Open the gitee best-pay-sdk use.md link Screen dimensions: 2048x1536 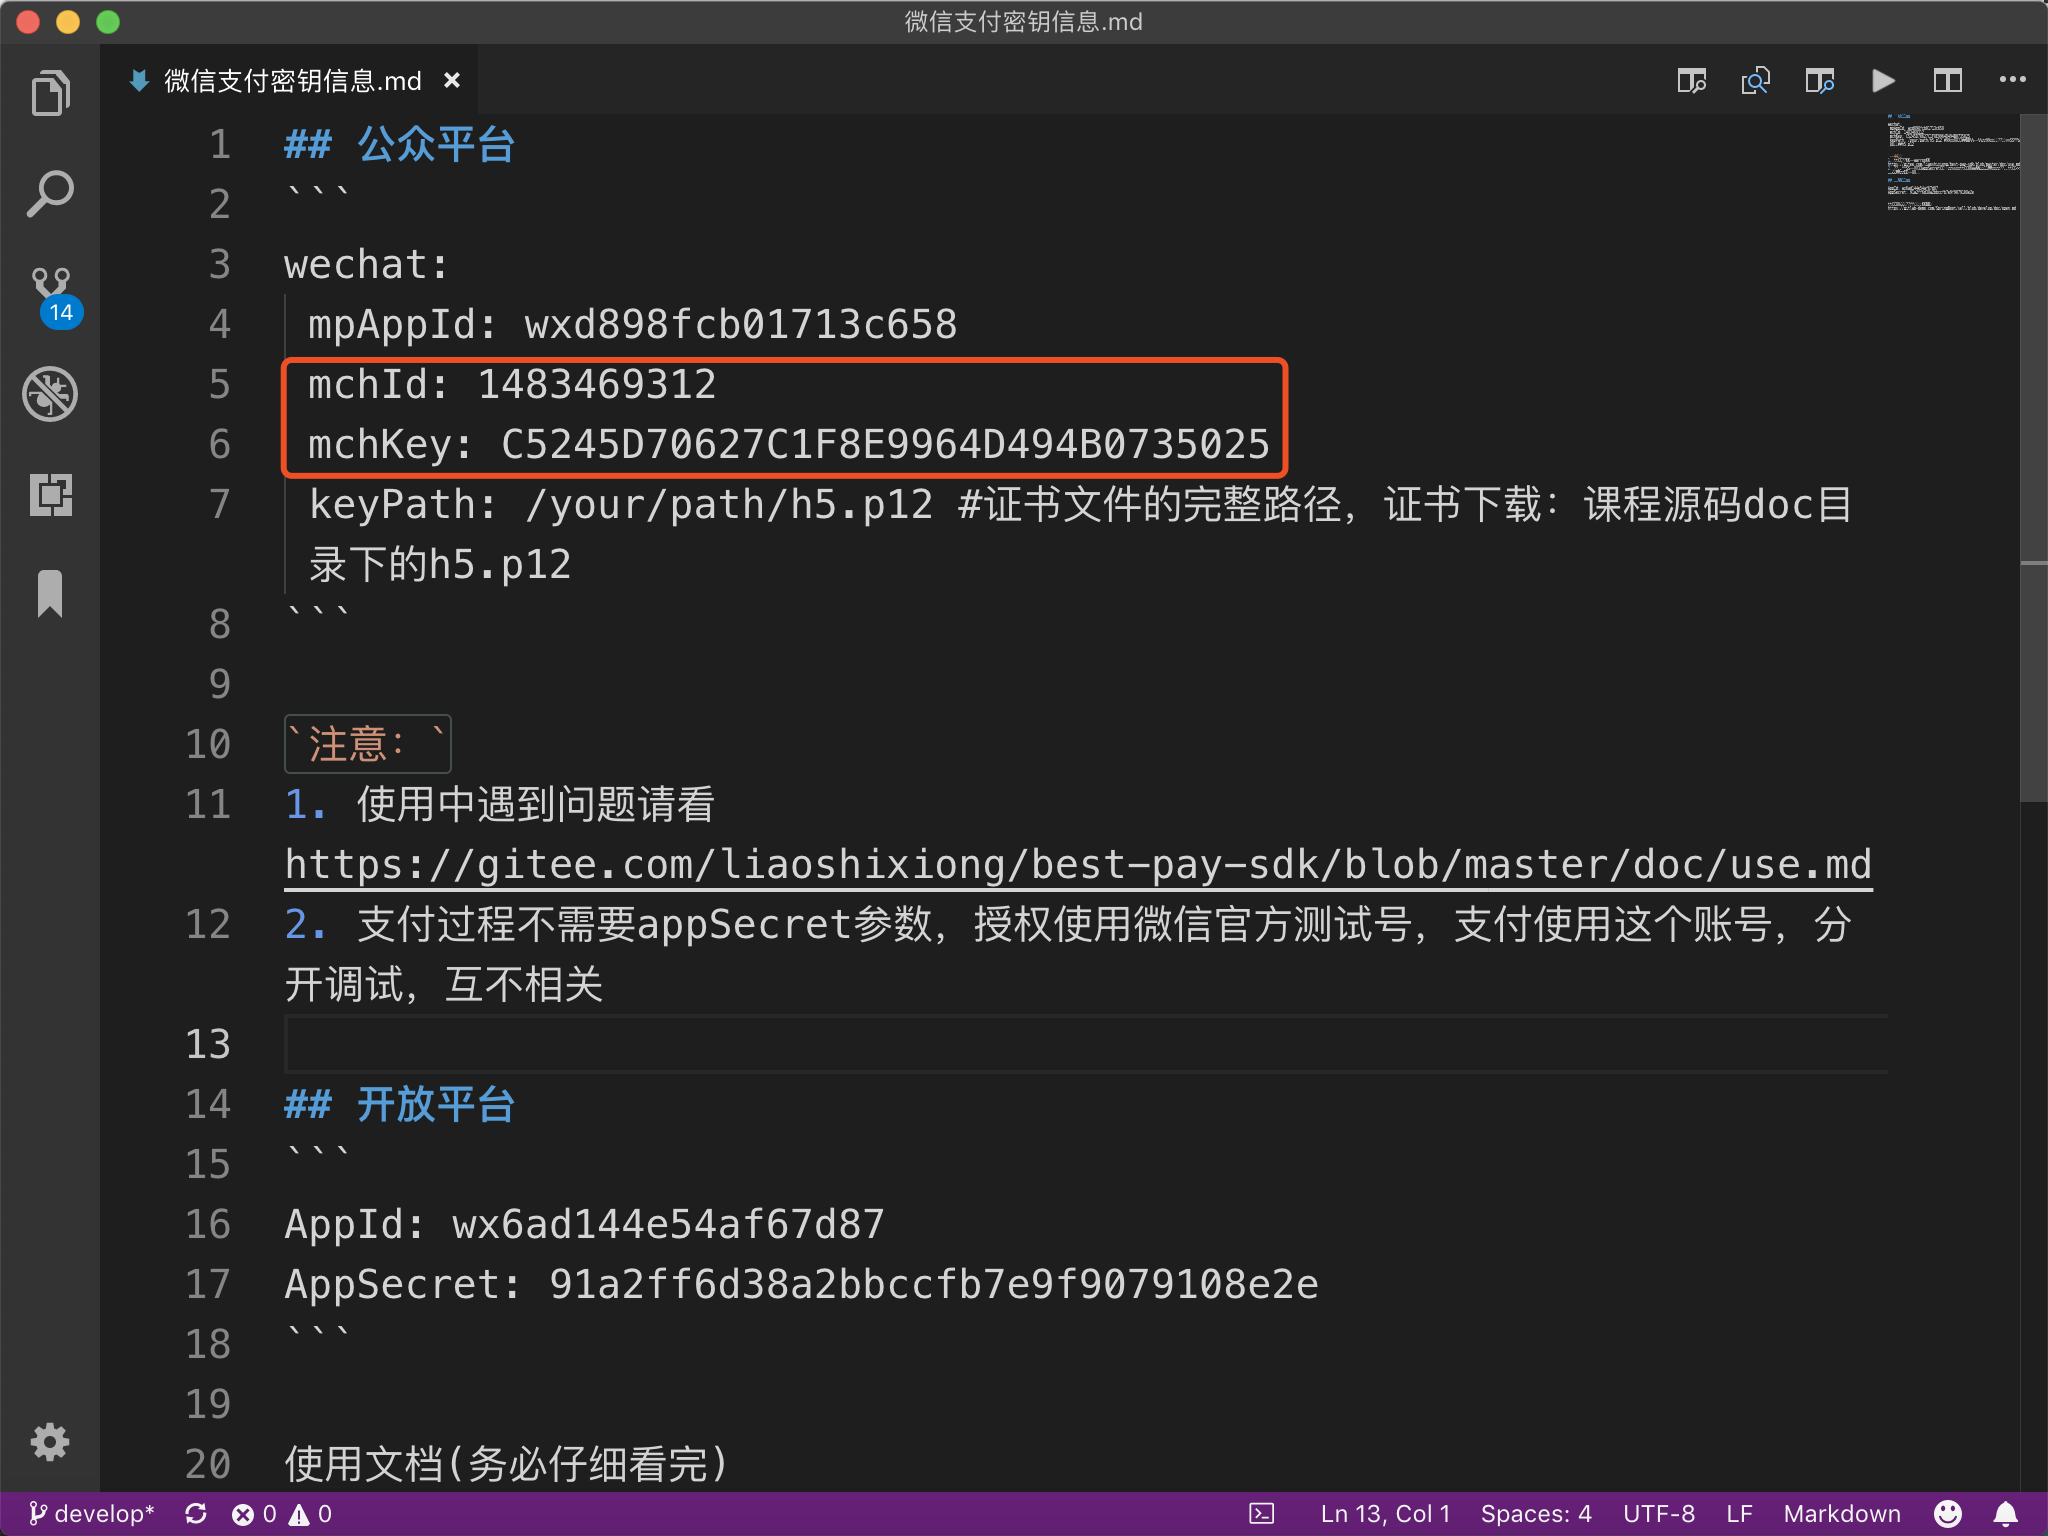[x=1078, y=865]
